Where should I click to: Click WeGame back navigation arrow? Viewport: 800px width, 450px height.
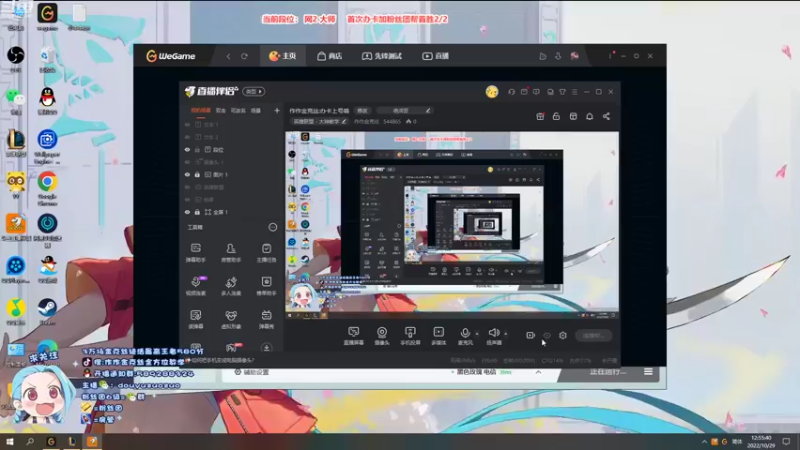click(228, 56)
